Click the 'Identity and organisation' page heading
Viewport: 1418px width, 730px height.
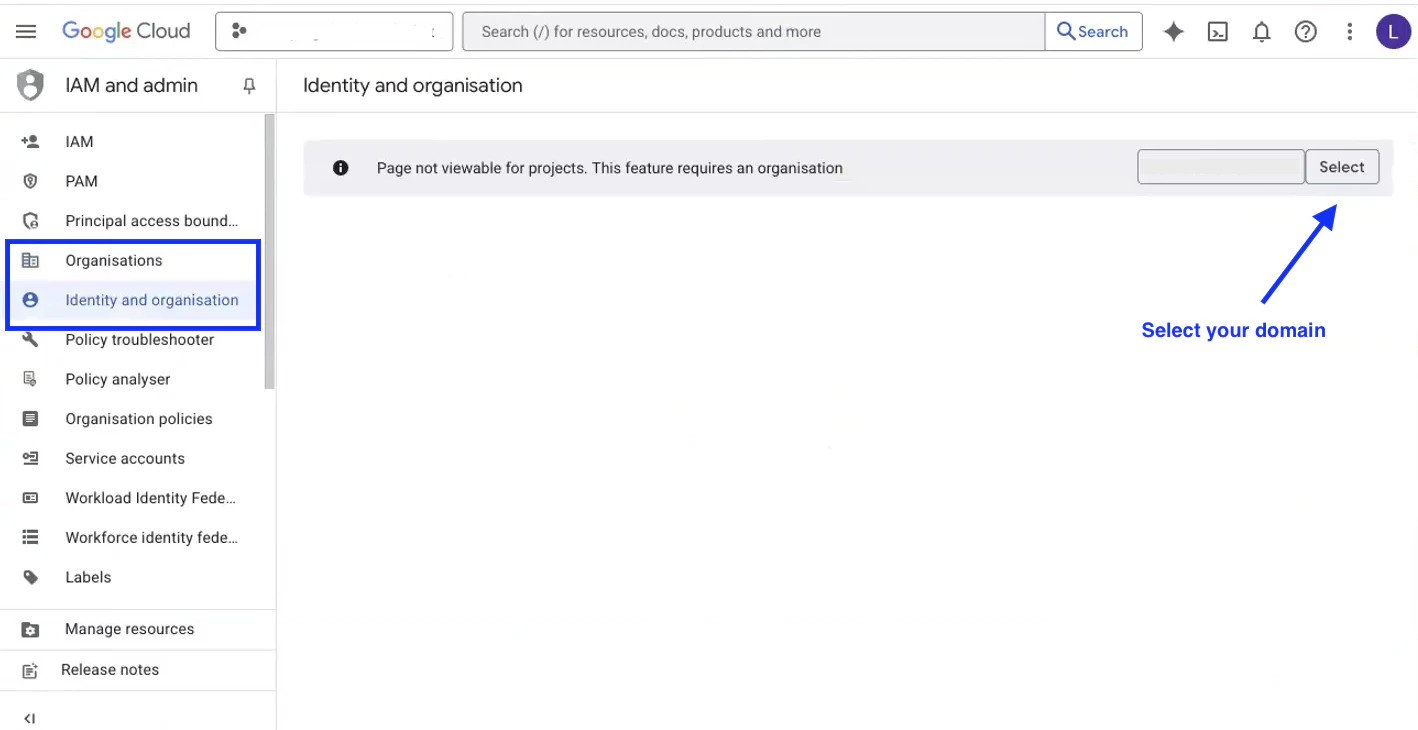point(413,85)
